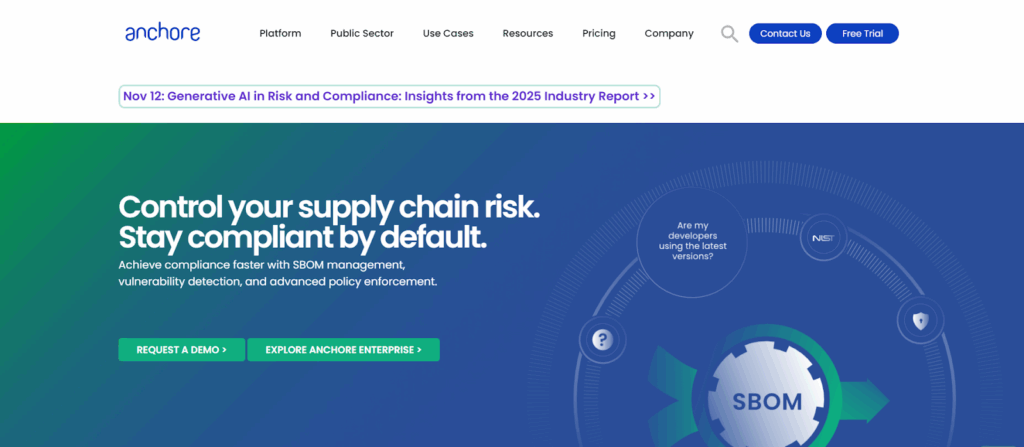Click the shield icon in the graphic
Screen dimensions: 1024x447
[920, 321]
